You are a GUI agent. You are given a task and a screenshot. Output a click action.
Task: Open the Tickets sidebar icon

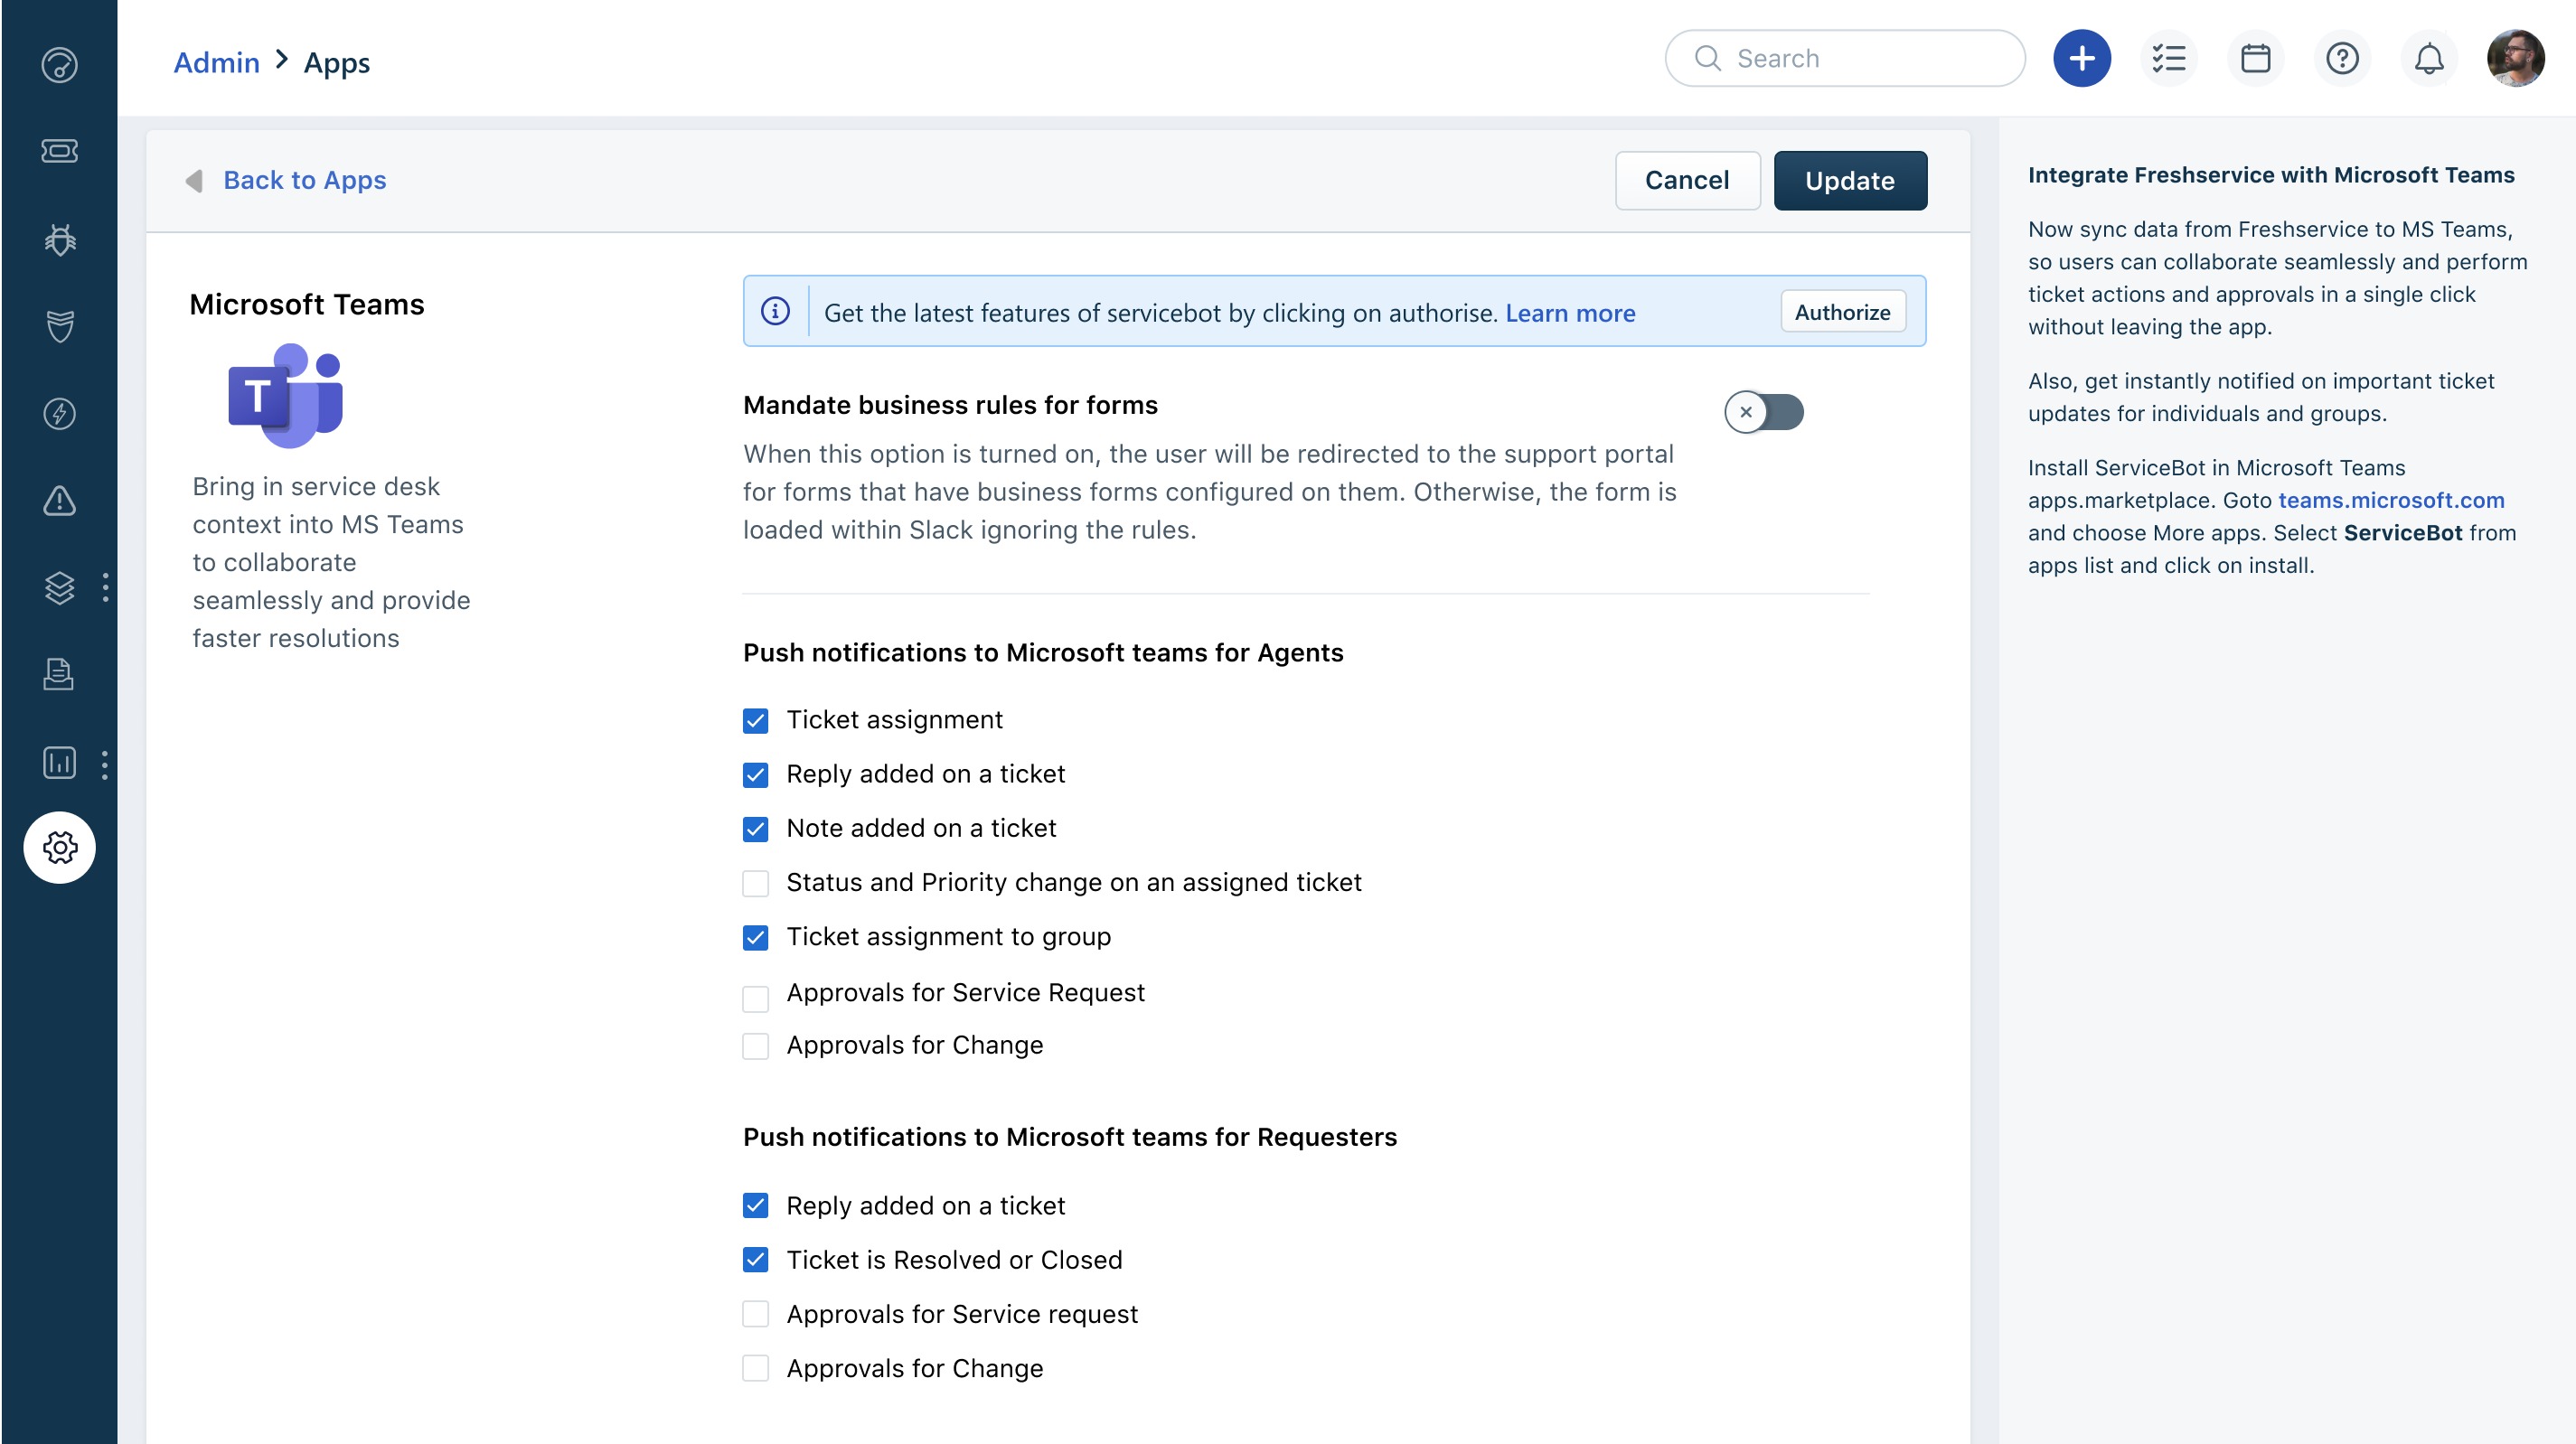tap(59, 151)
